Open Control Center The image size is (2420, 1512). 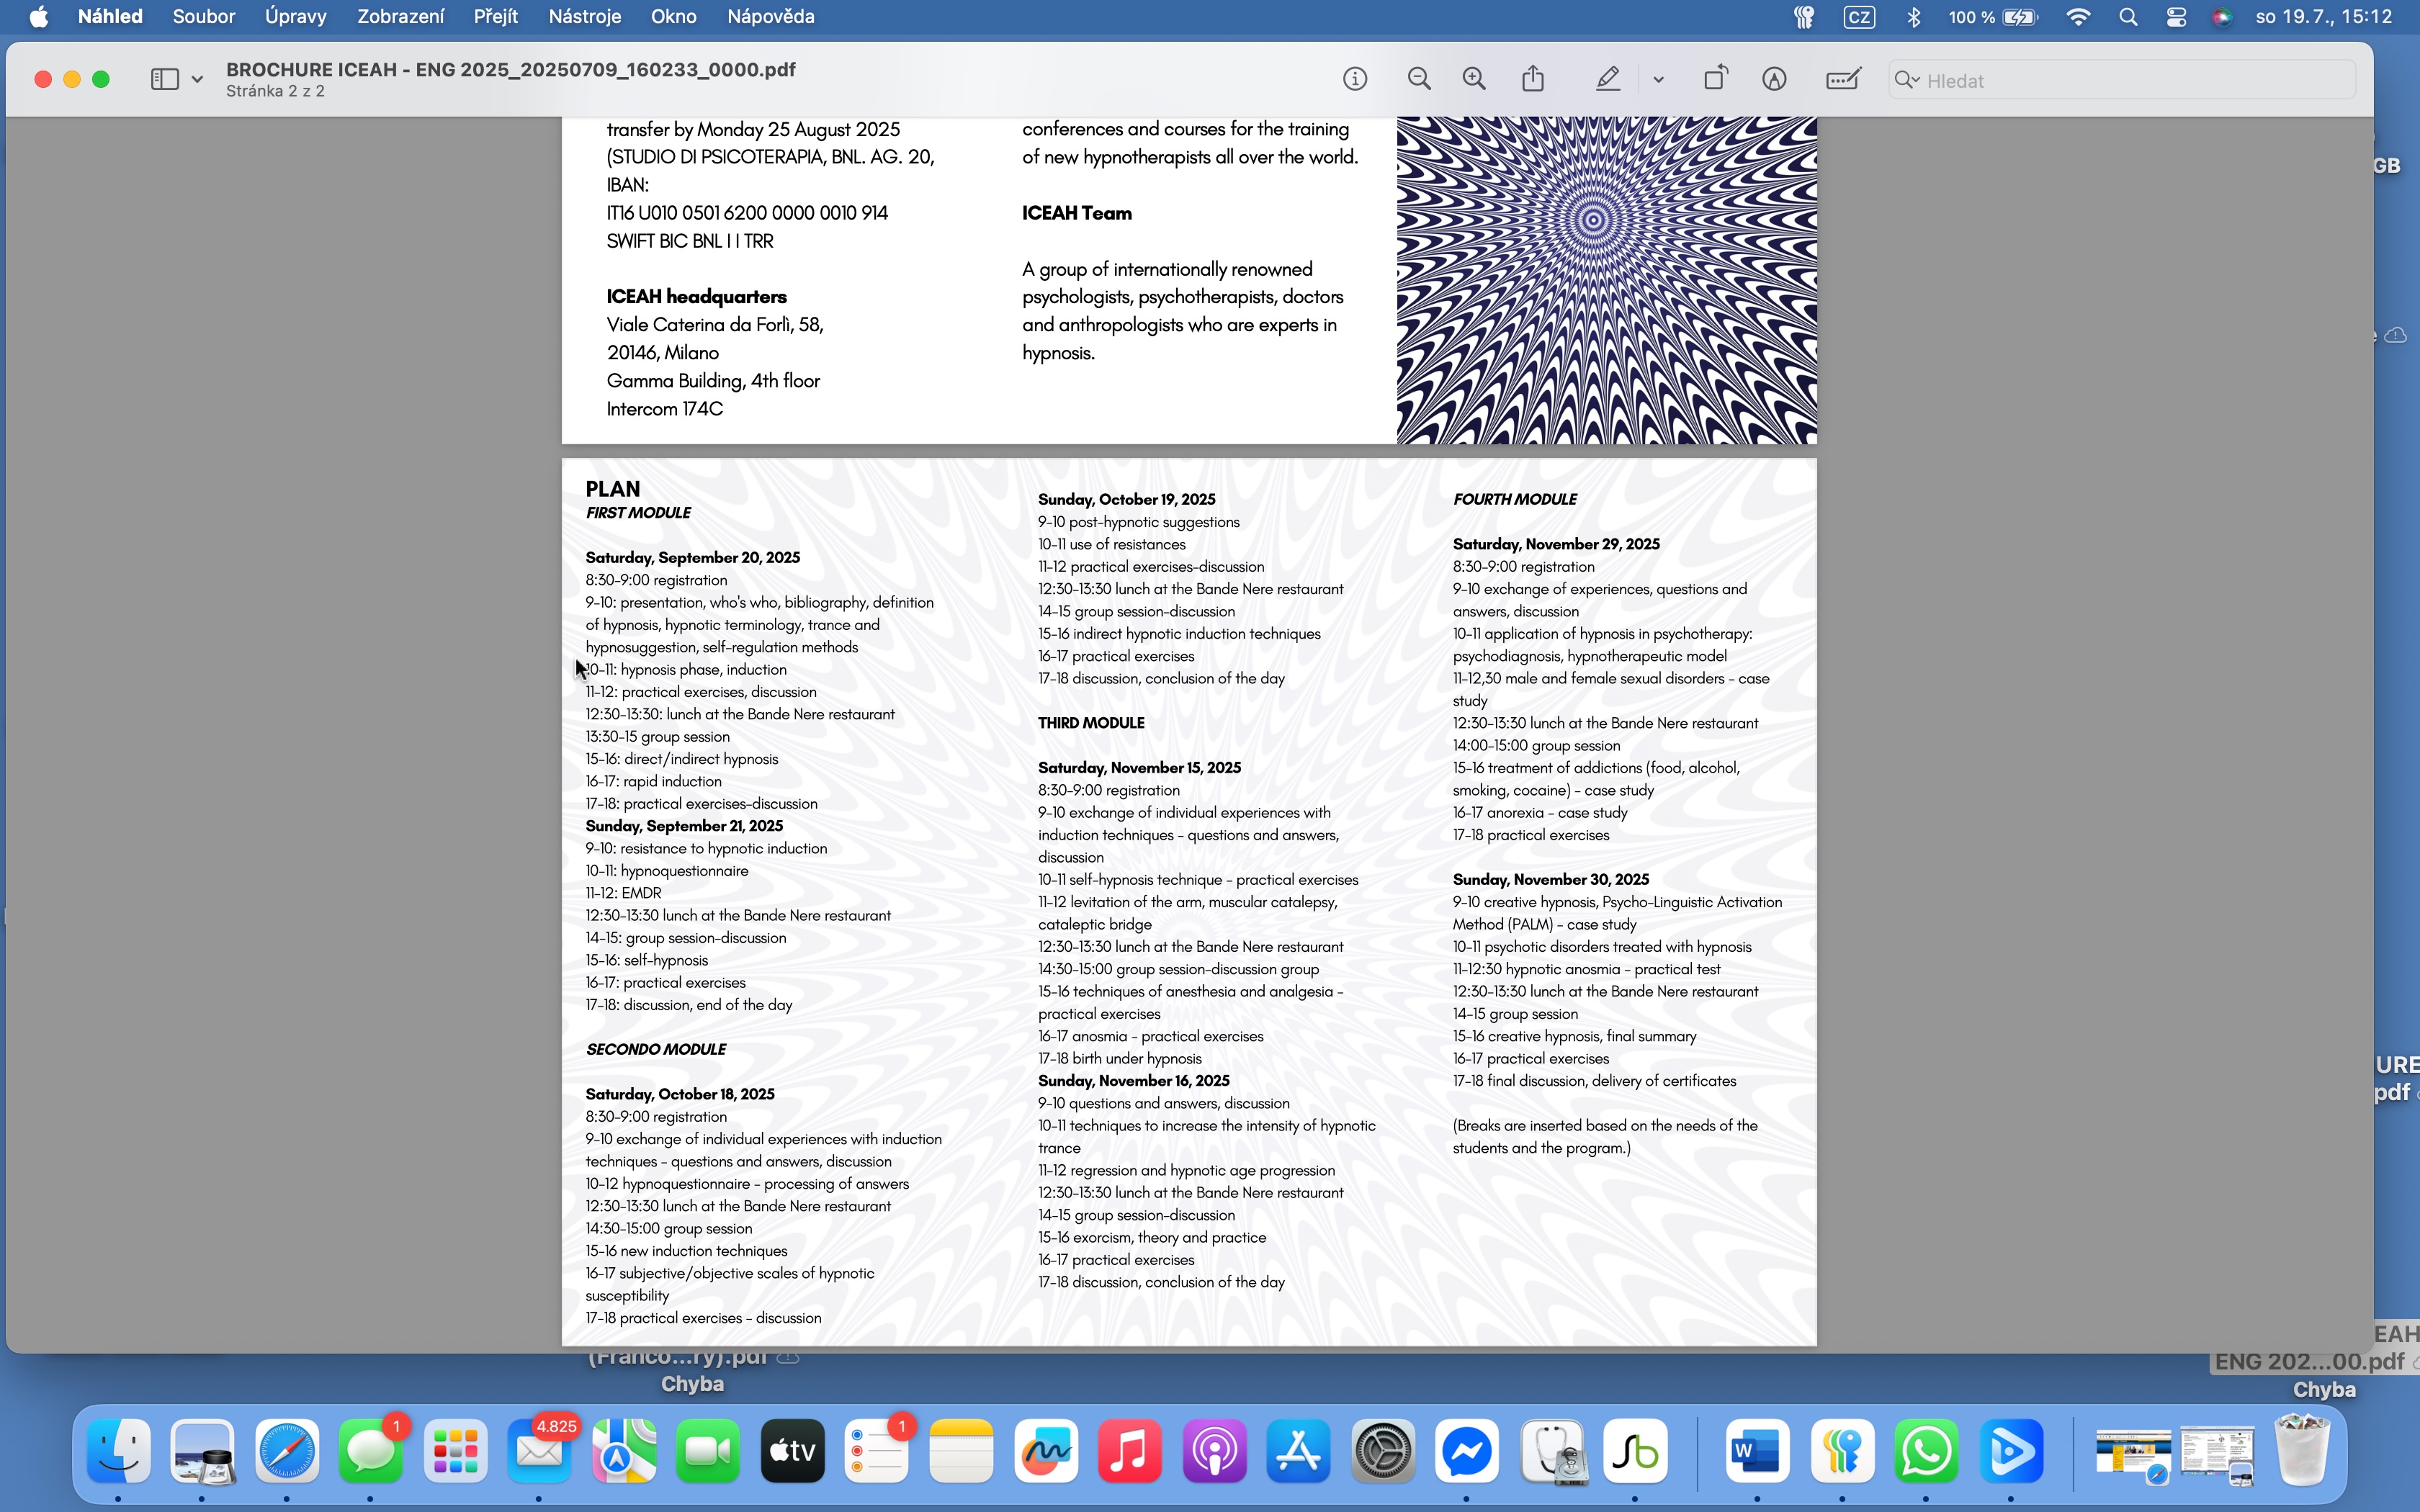2176,17
